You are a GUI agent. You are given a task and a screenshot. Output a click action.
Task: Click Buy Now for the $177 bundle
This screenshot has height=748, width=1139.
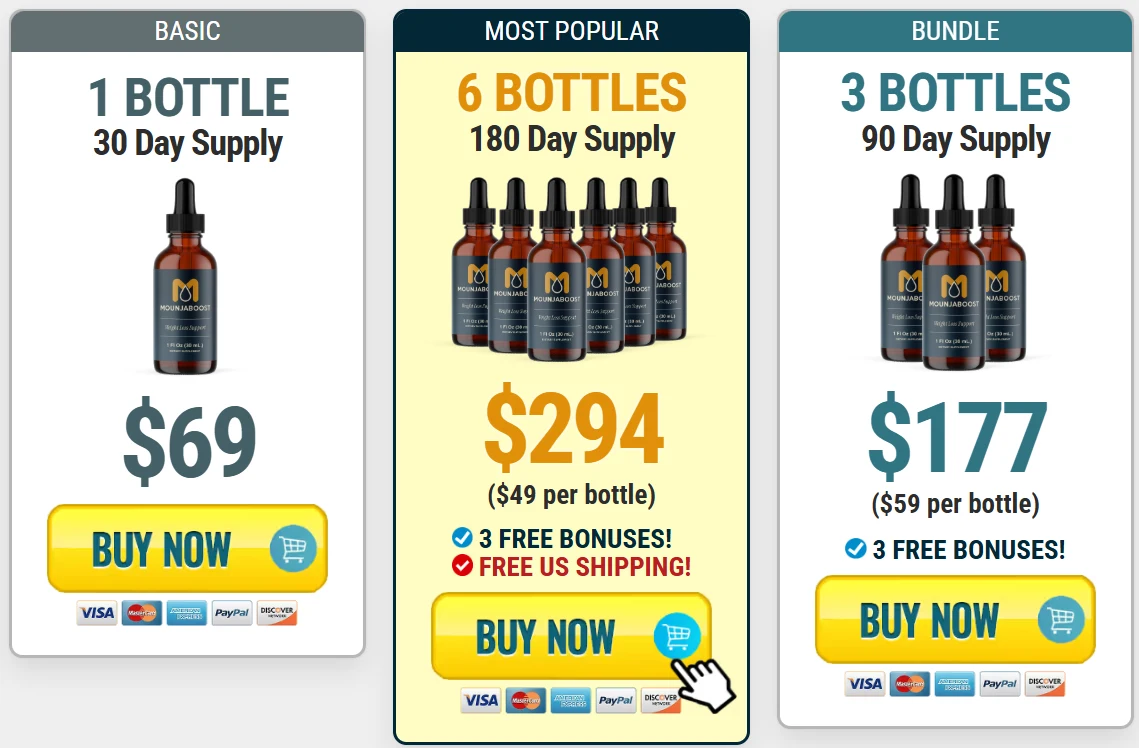click(x=955, y=619)
